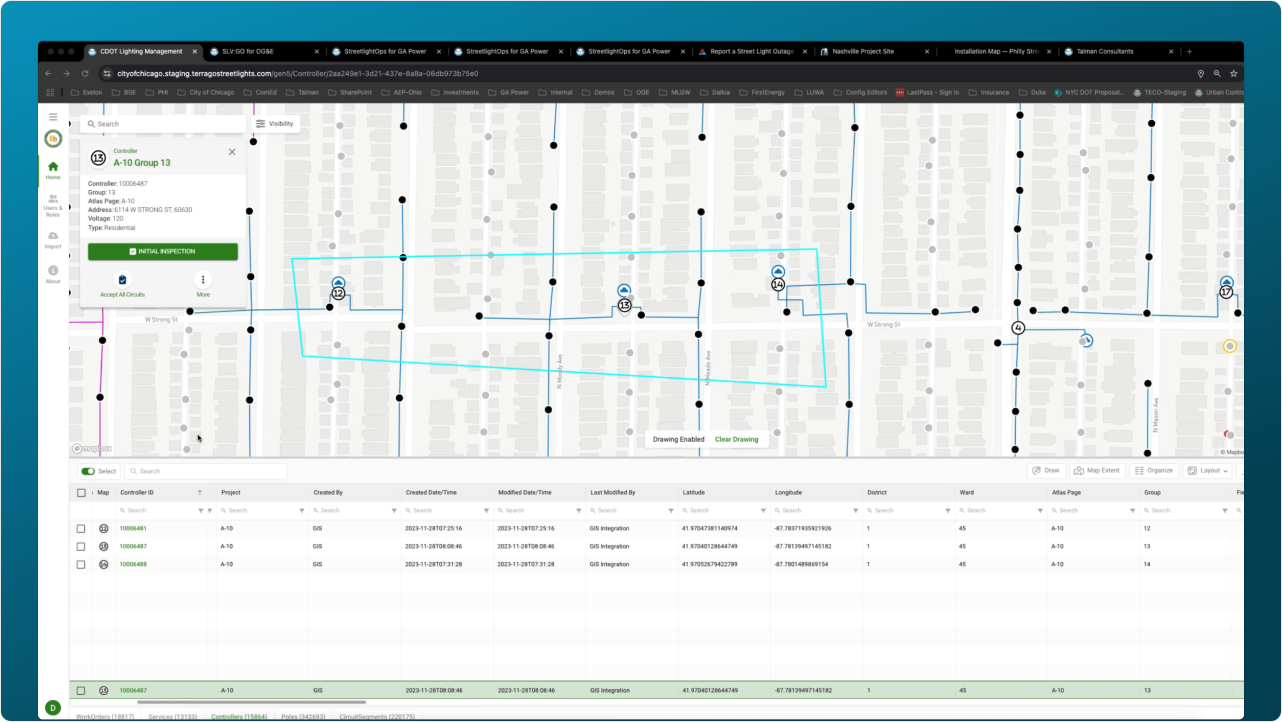1282x722 pixels.
Task: Close the A-10 Group 13 controller panel
Action: coord(232,152)
